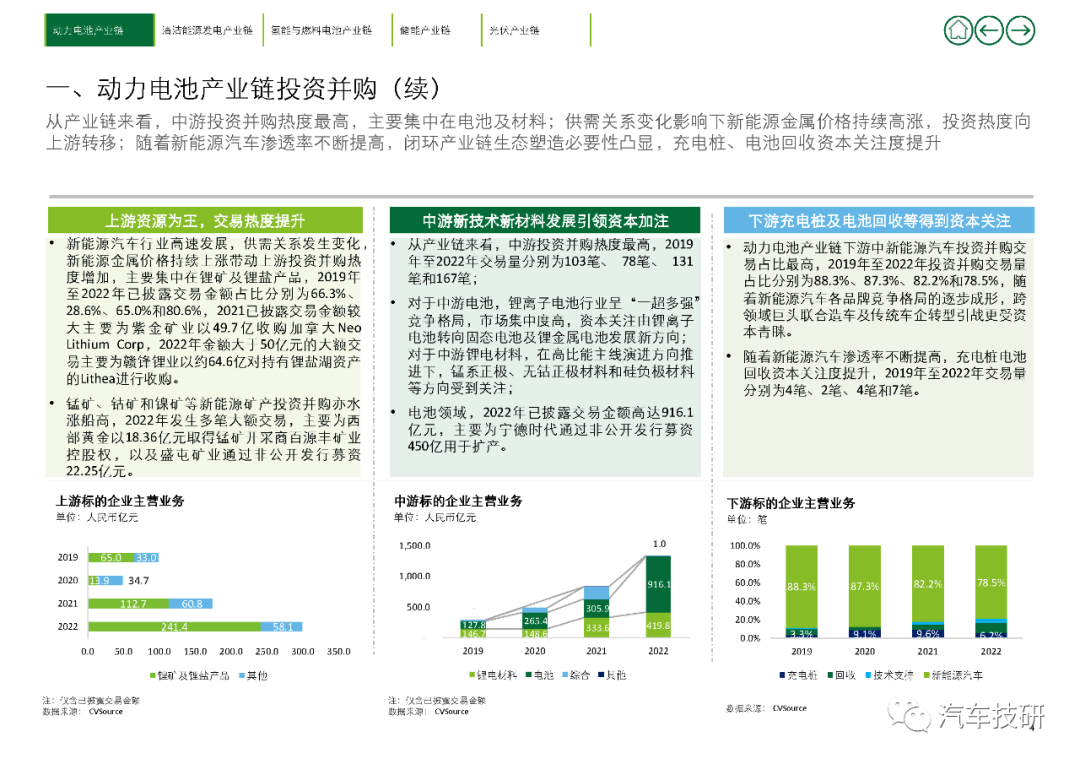Click the 88.3% bar for 2019

point(802,586)
